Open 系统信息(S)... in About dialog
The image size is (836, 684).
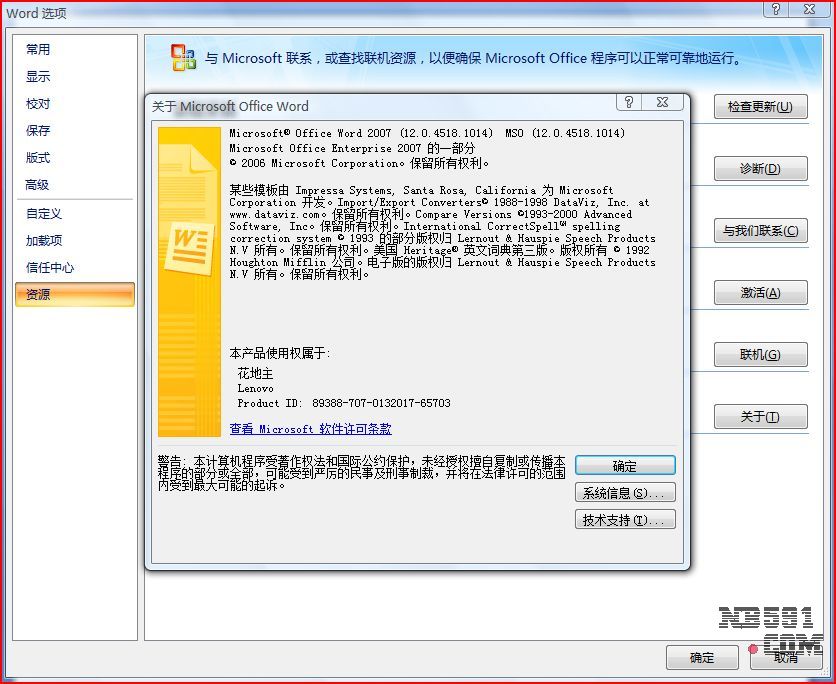pos(625,493)
